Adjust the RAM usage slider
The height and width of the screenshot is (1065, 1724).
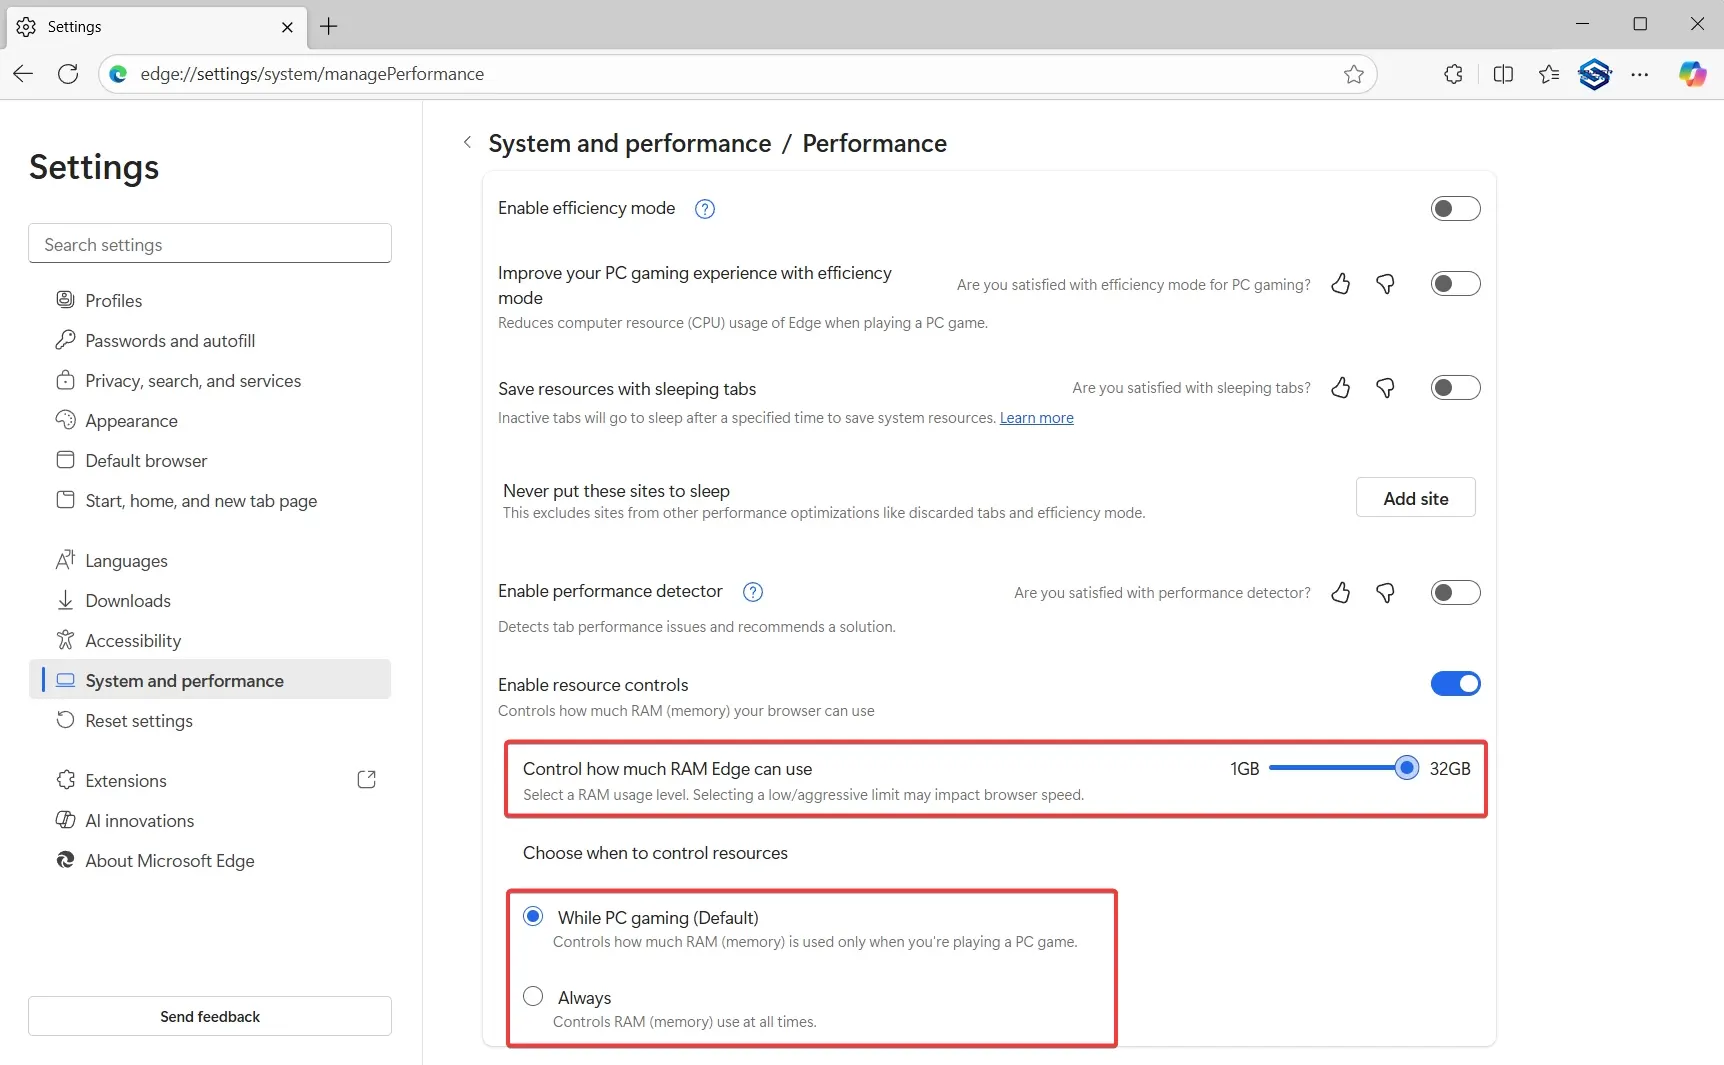coord(1407,768)
